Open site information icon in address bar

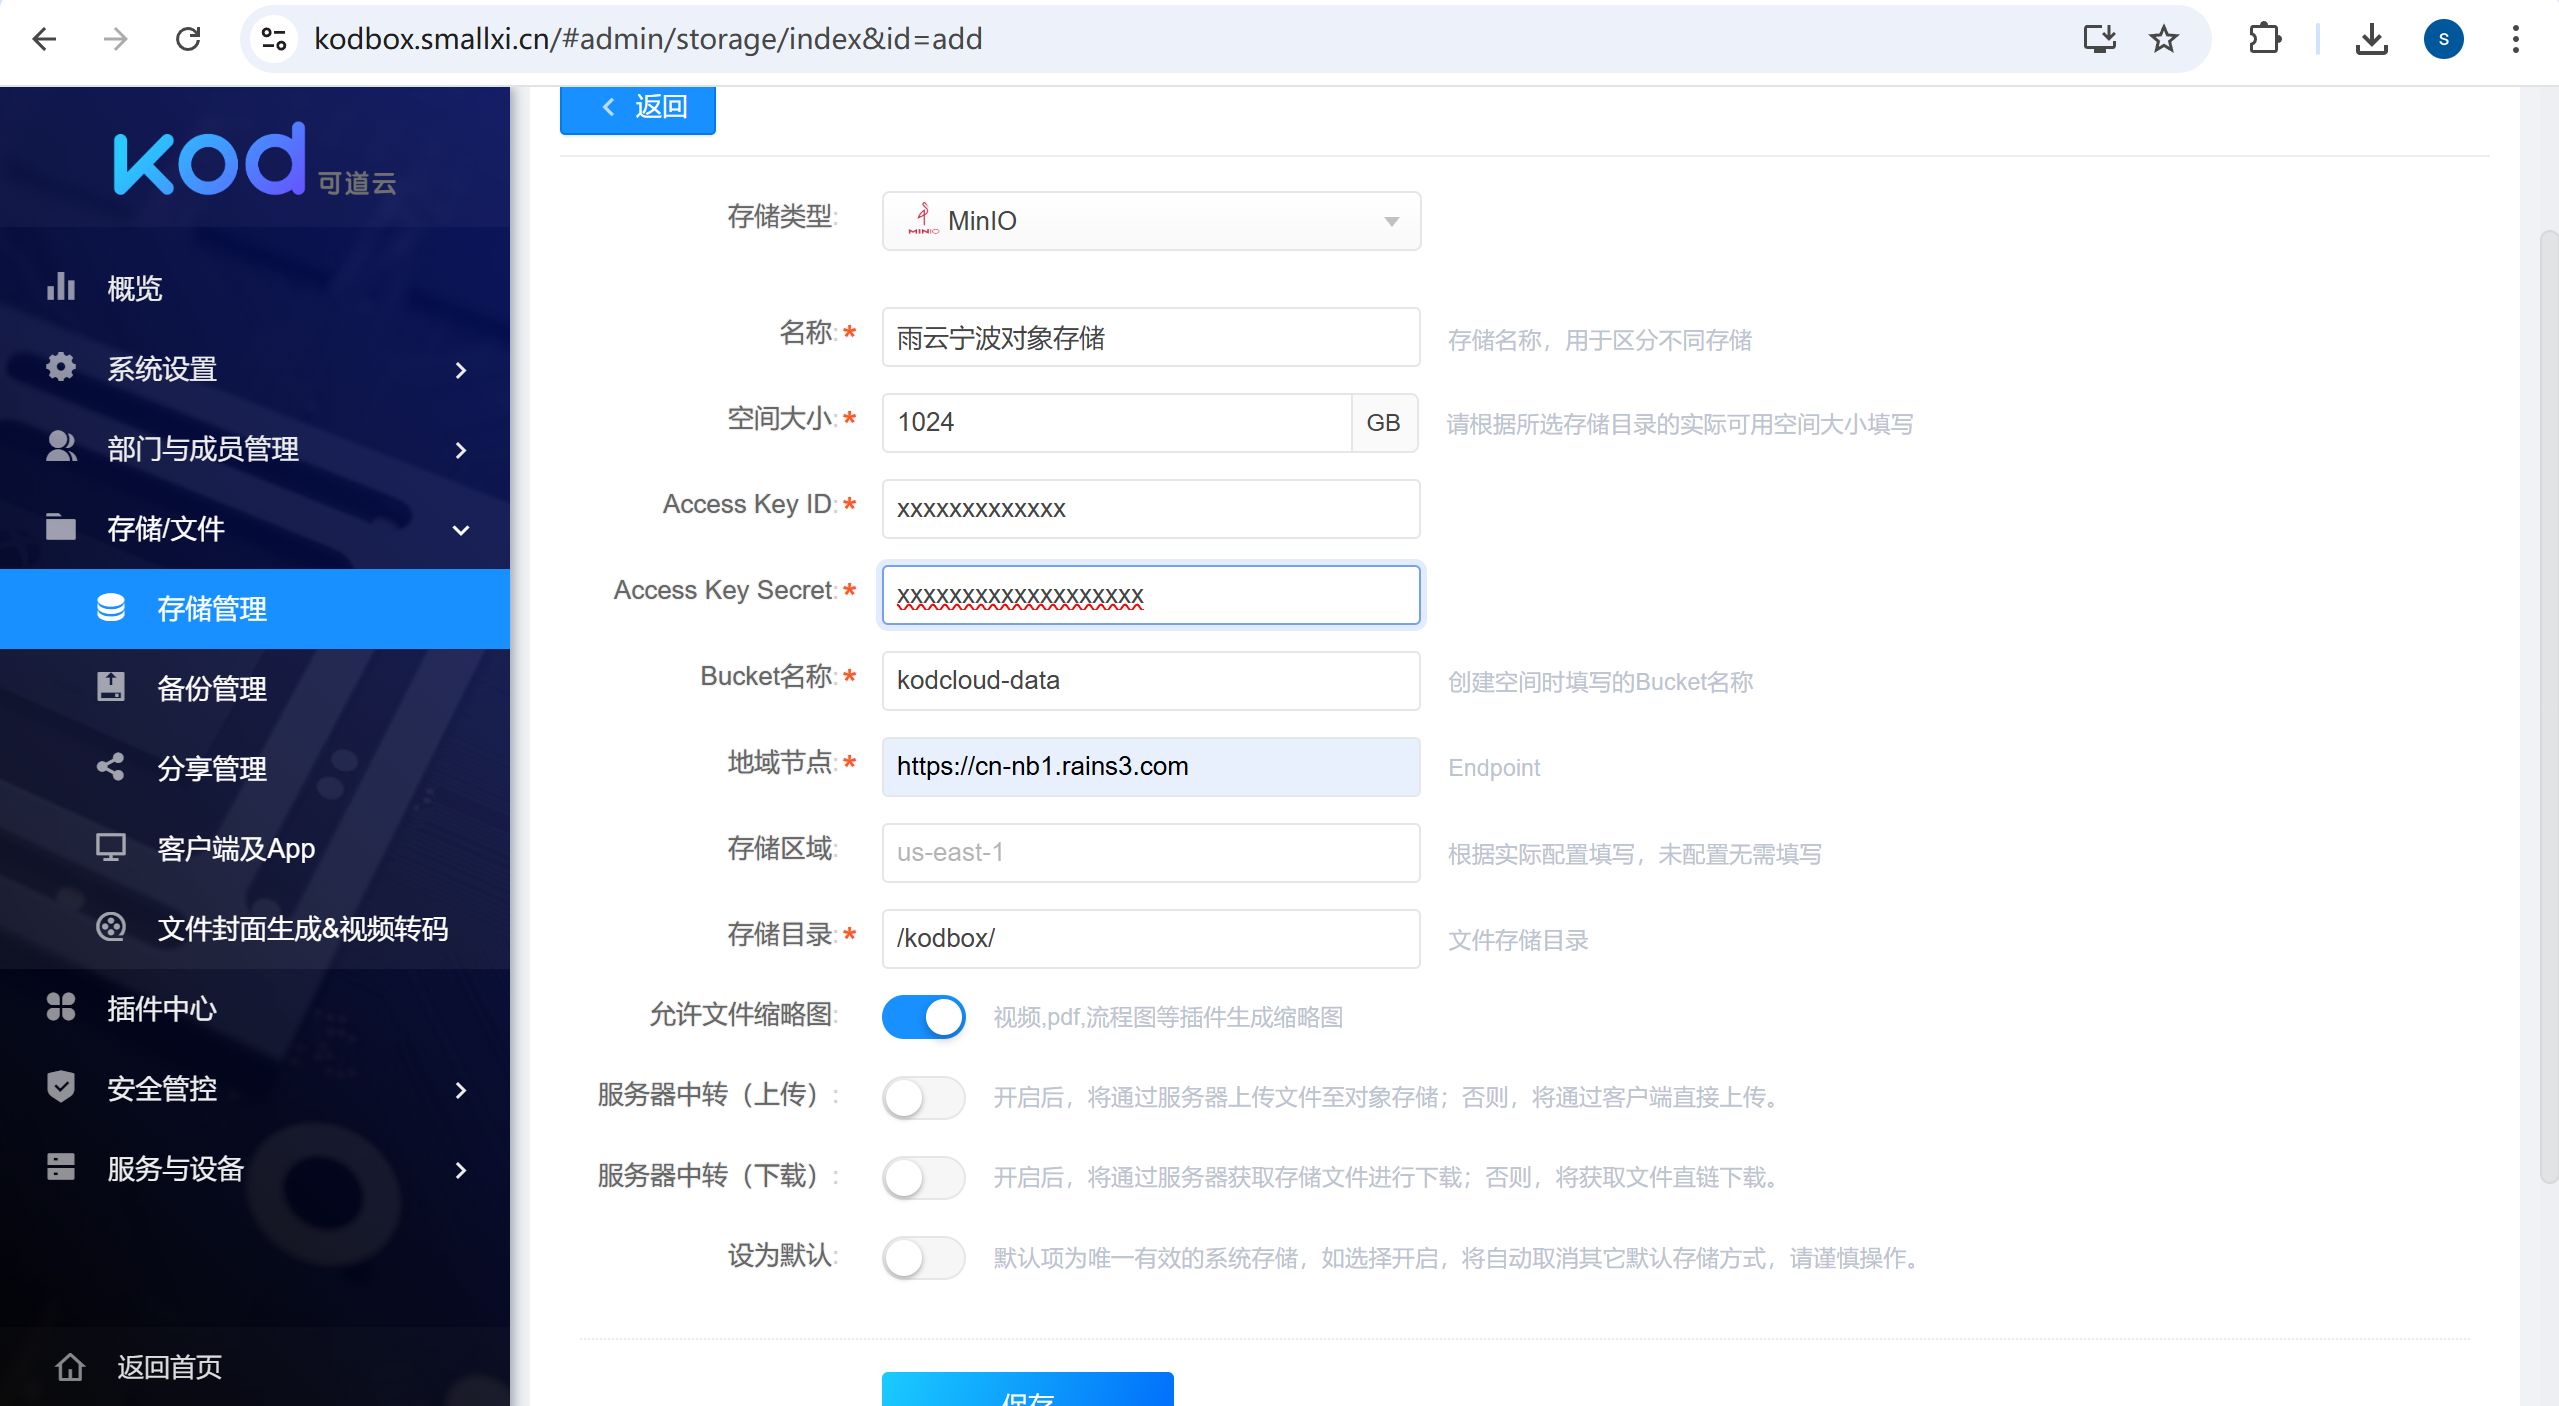(274, 39)
